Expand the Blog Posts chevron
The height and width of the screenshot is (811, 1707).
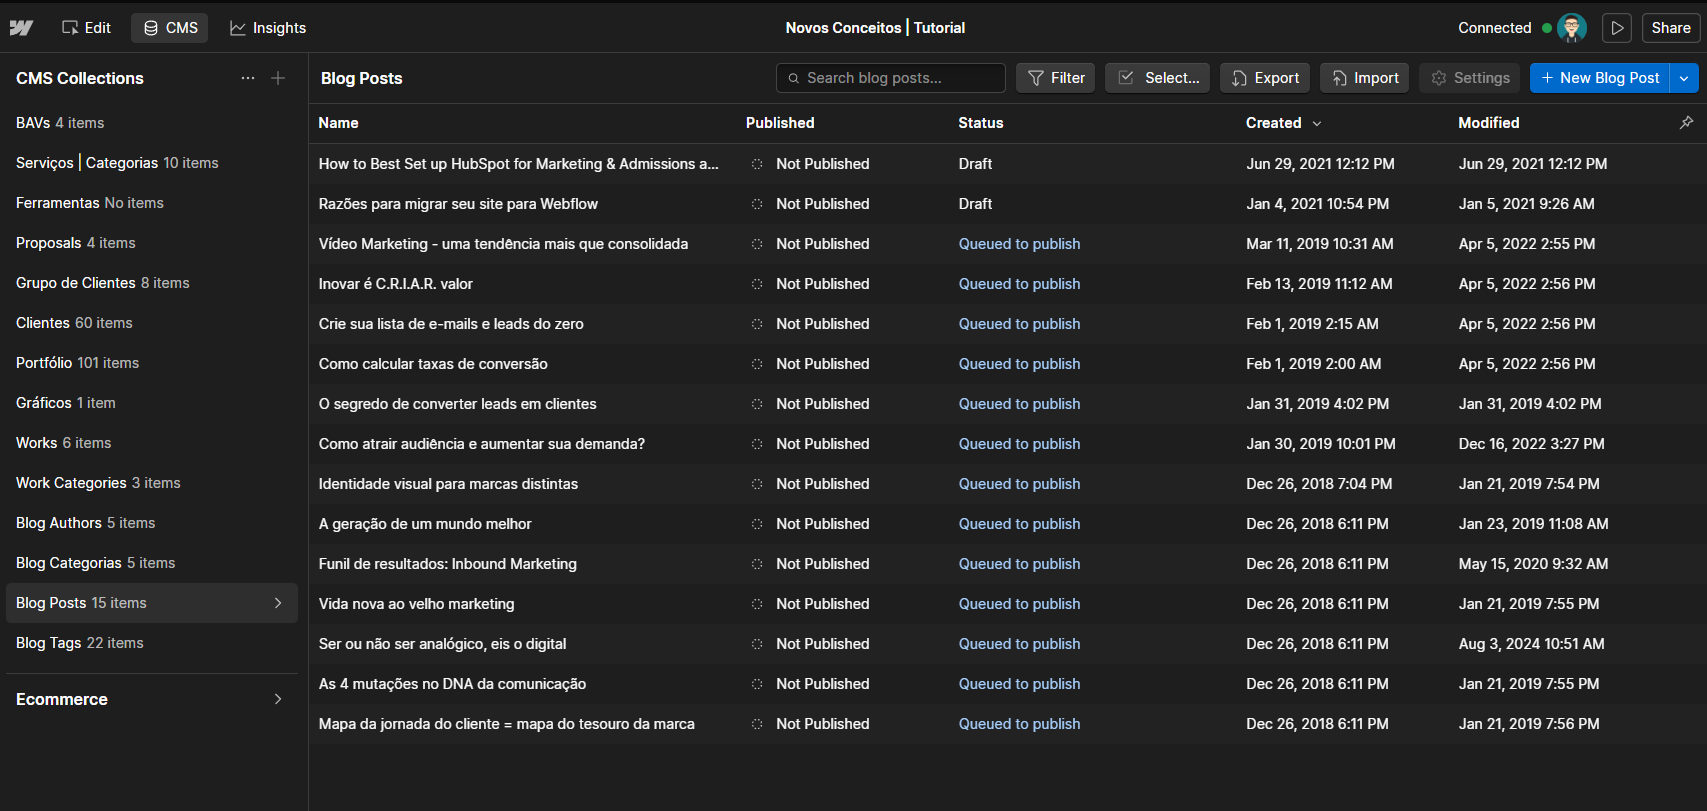[278, 603]
